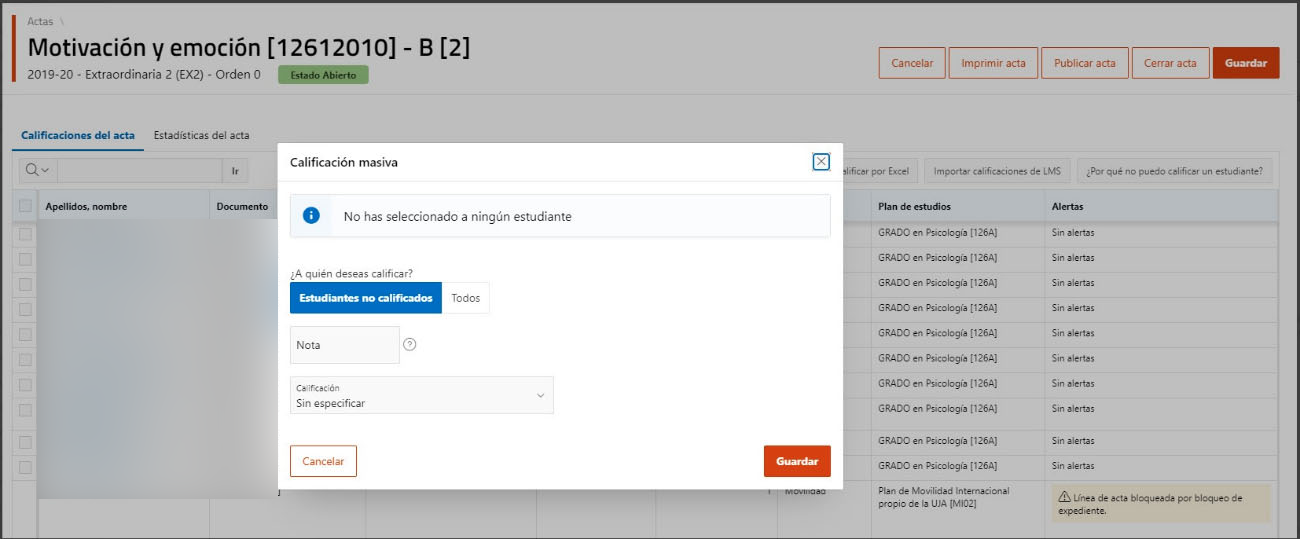Click the Ir search button
The image size is (1300, 539).
(x=235, y=171)
